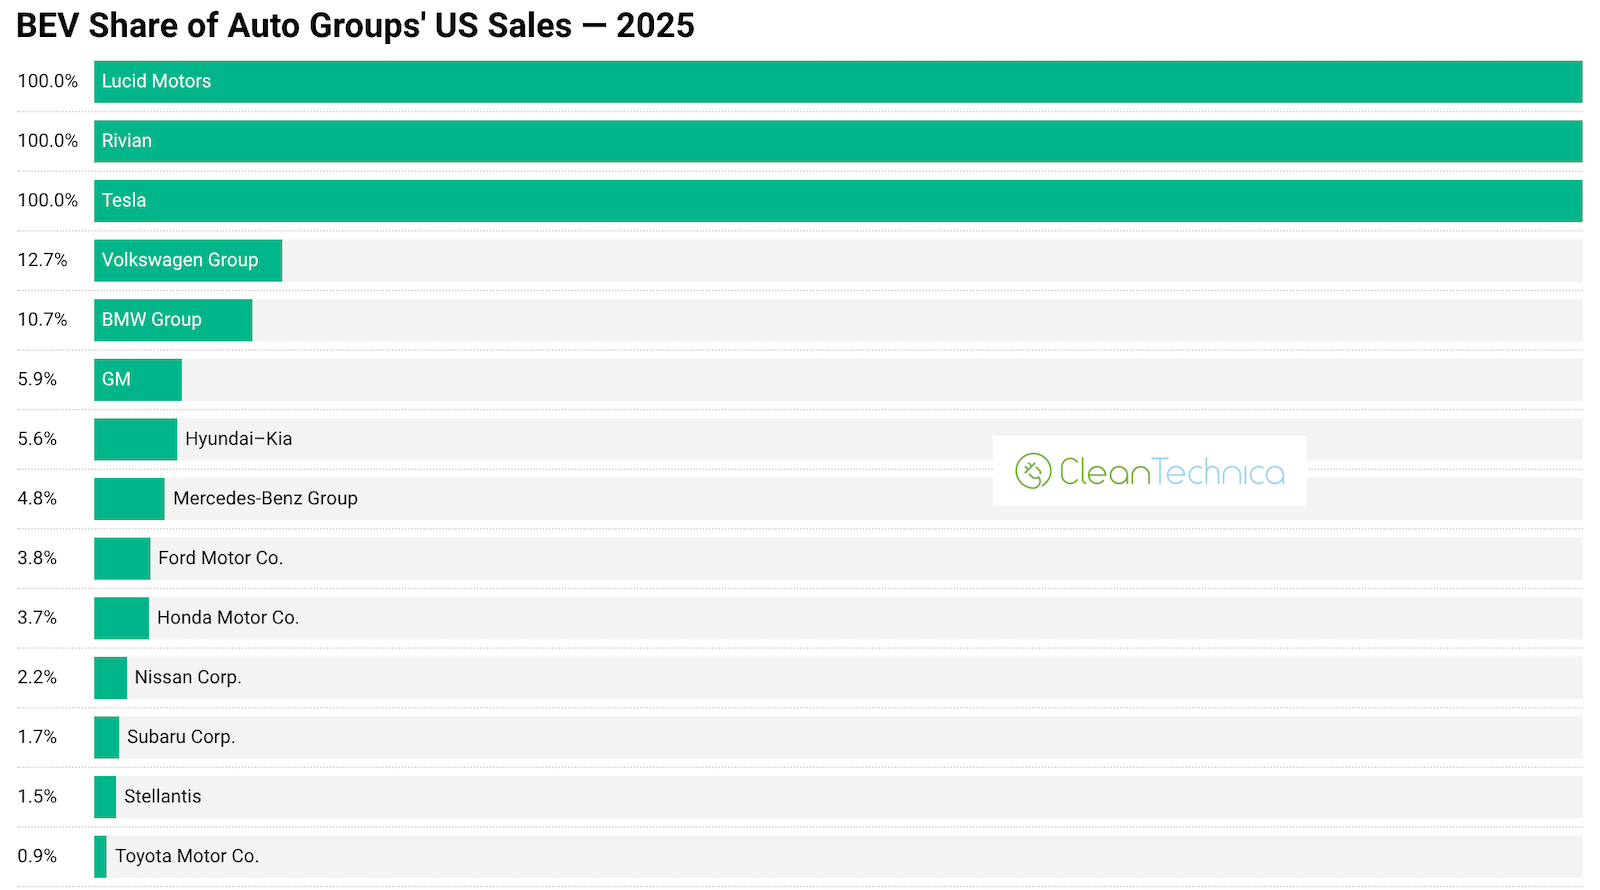Click the green Volkswagen Group bar
This screenshot has width=1600, height=890.
pyautogui.click(x=188, y=261)
